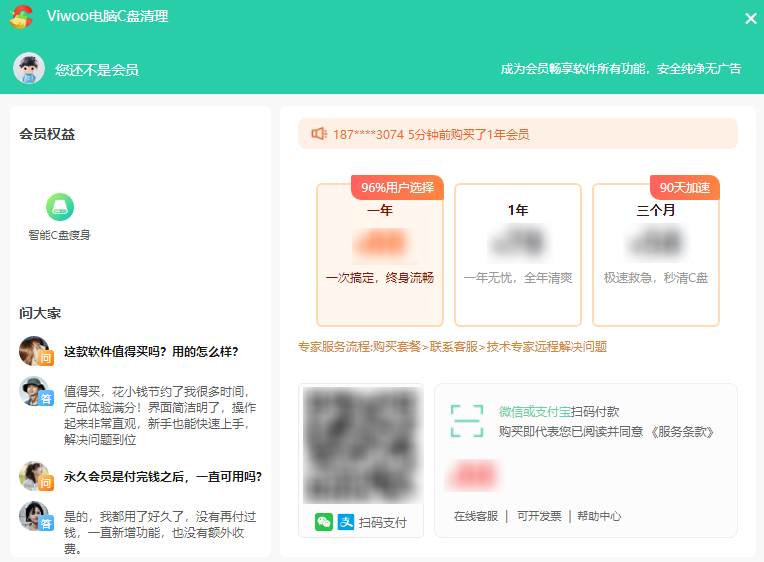Click avatar beside 值得买 answer
The height and width of the screenshot is (562, 764).
(35, 391)
